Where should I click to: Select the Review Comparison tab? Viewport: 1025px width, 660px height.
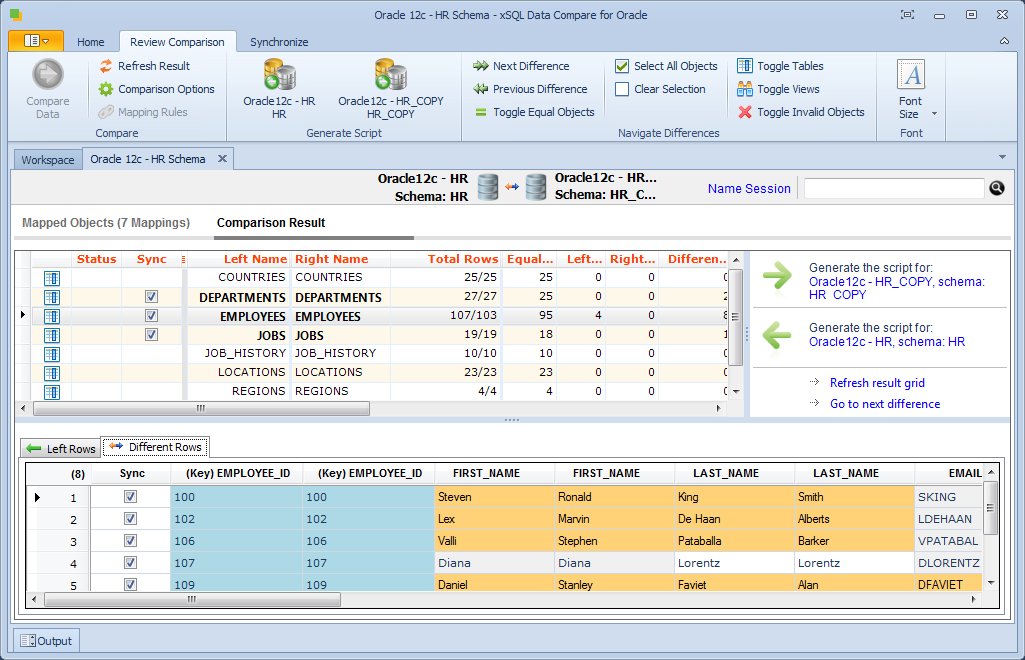pyautogui.click(x=177, y=42)
